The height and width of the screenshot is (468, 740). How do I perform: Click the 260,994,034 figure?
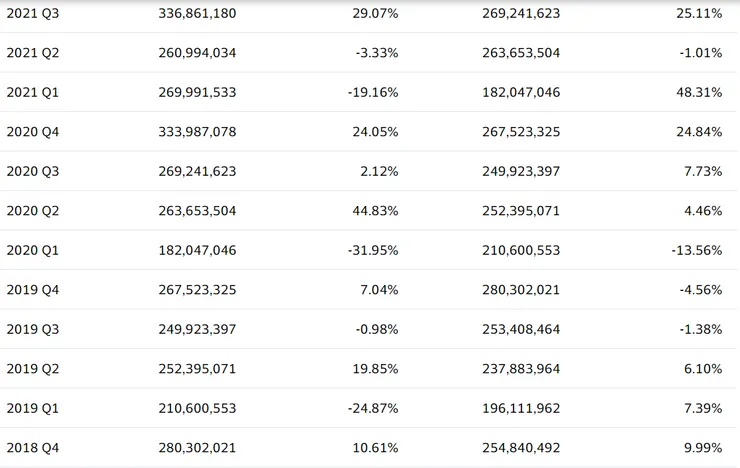click(197, 53)
